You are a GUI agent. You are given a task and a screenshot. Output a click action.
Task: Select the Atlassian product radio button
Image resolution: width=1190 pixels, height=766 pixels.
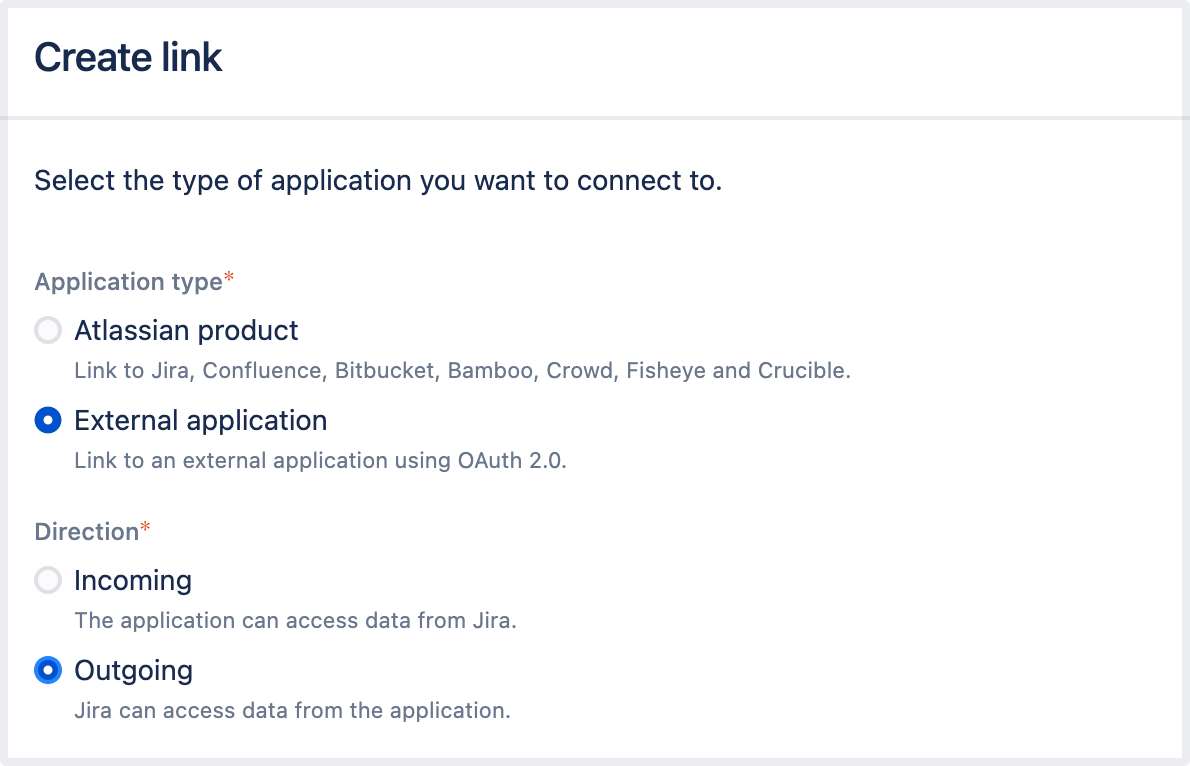(48, 330)
